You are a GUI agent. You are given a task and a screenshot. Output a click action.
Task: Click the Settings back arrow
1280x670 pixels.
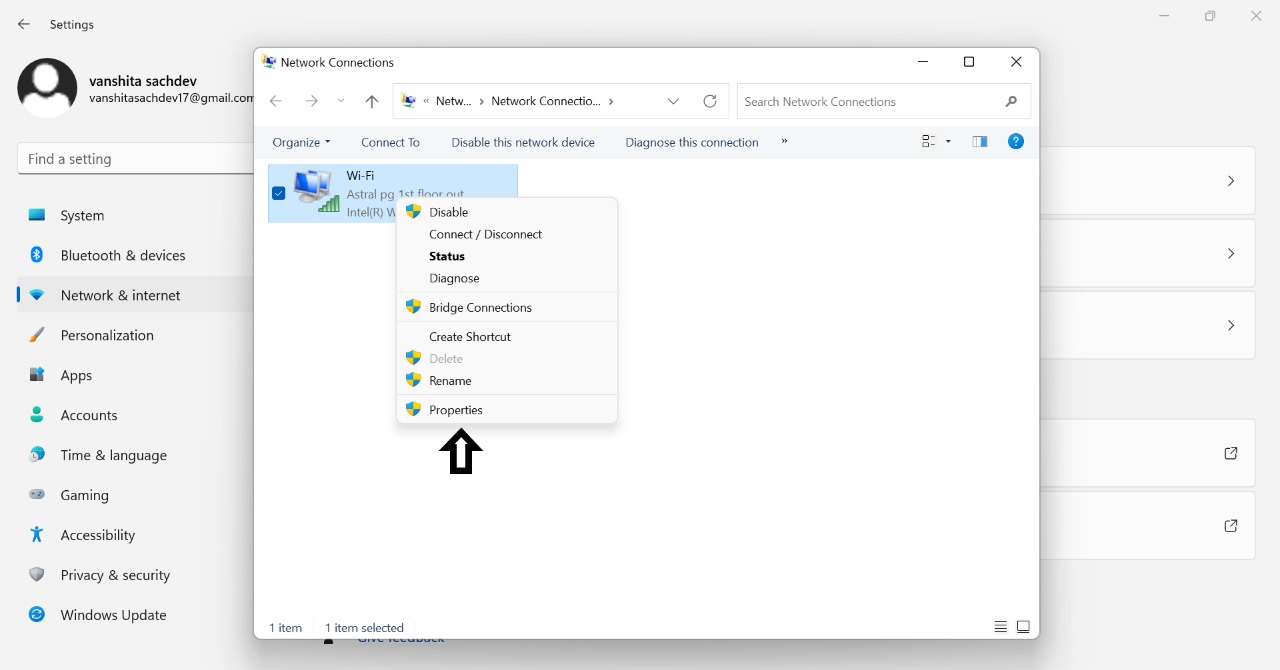tap(24, 24)
